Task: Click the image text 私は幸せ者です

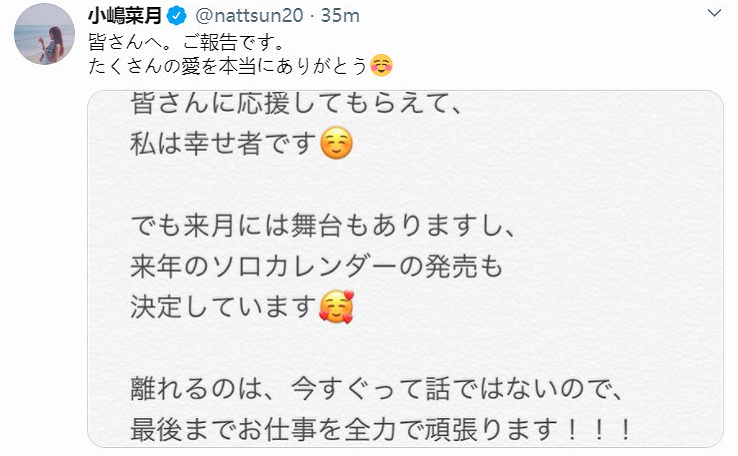Action: tap(222, 148)
